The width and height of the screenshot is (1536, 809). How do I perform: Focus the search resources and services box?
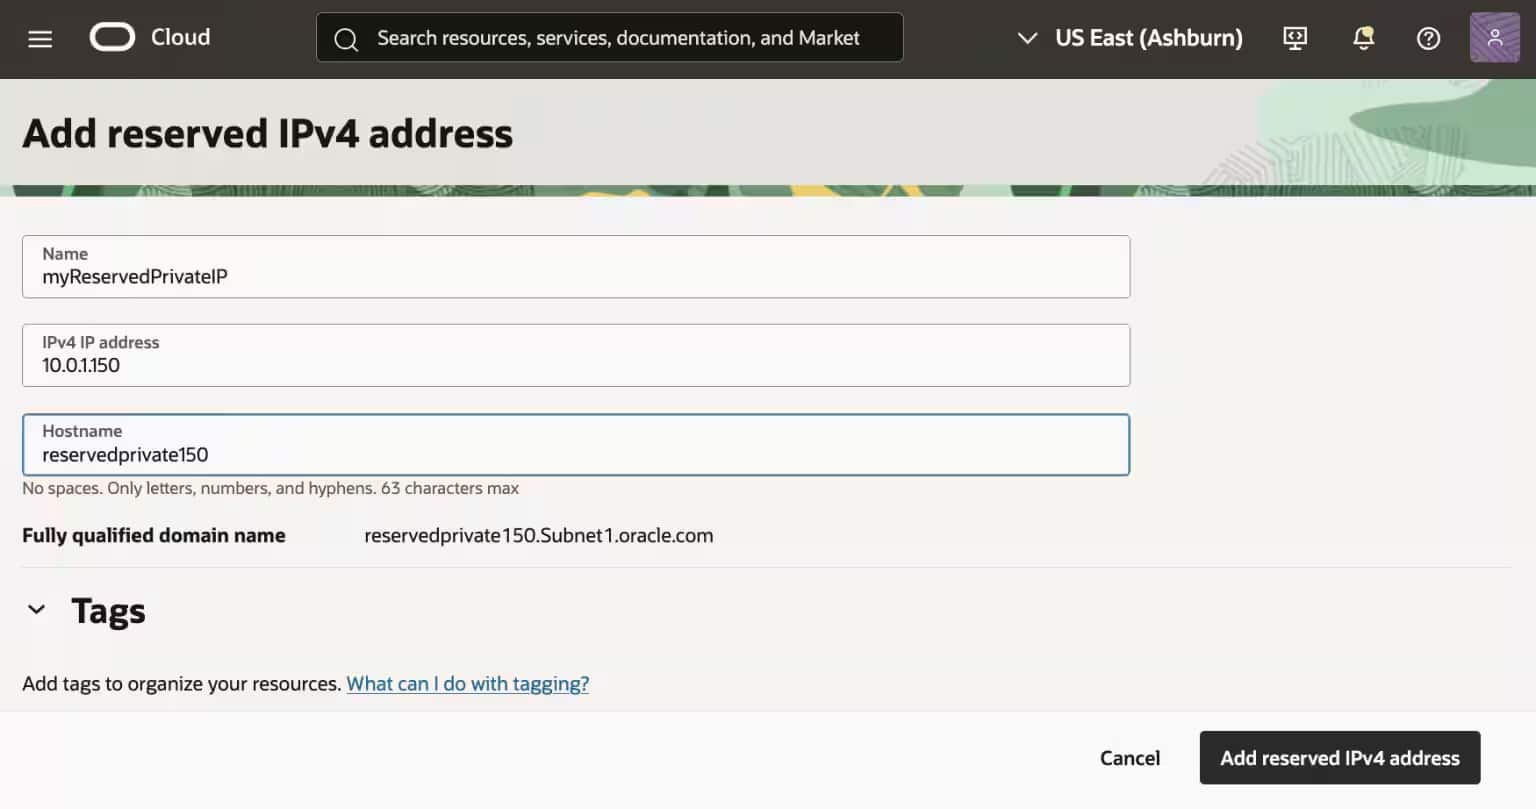[x=610, y=38]
